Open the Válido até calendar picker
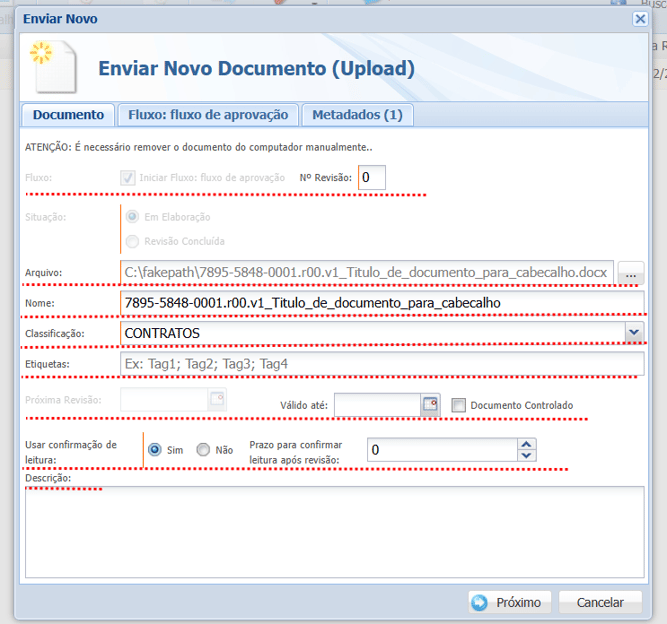 click(431, 405)
